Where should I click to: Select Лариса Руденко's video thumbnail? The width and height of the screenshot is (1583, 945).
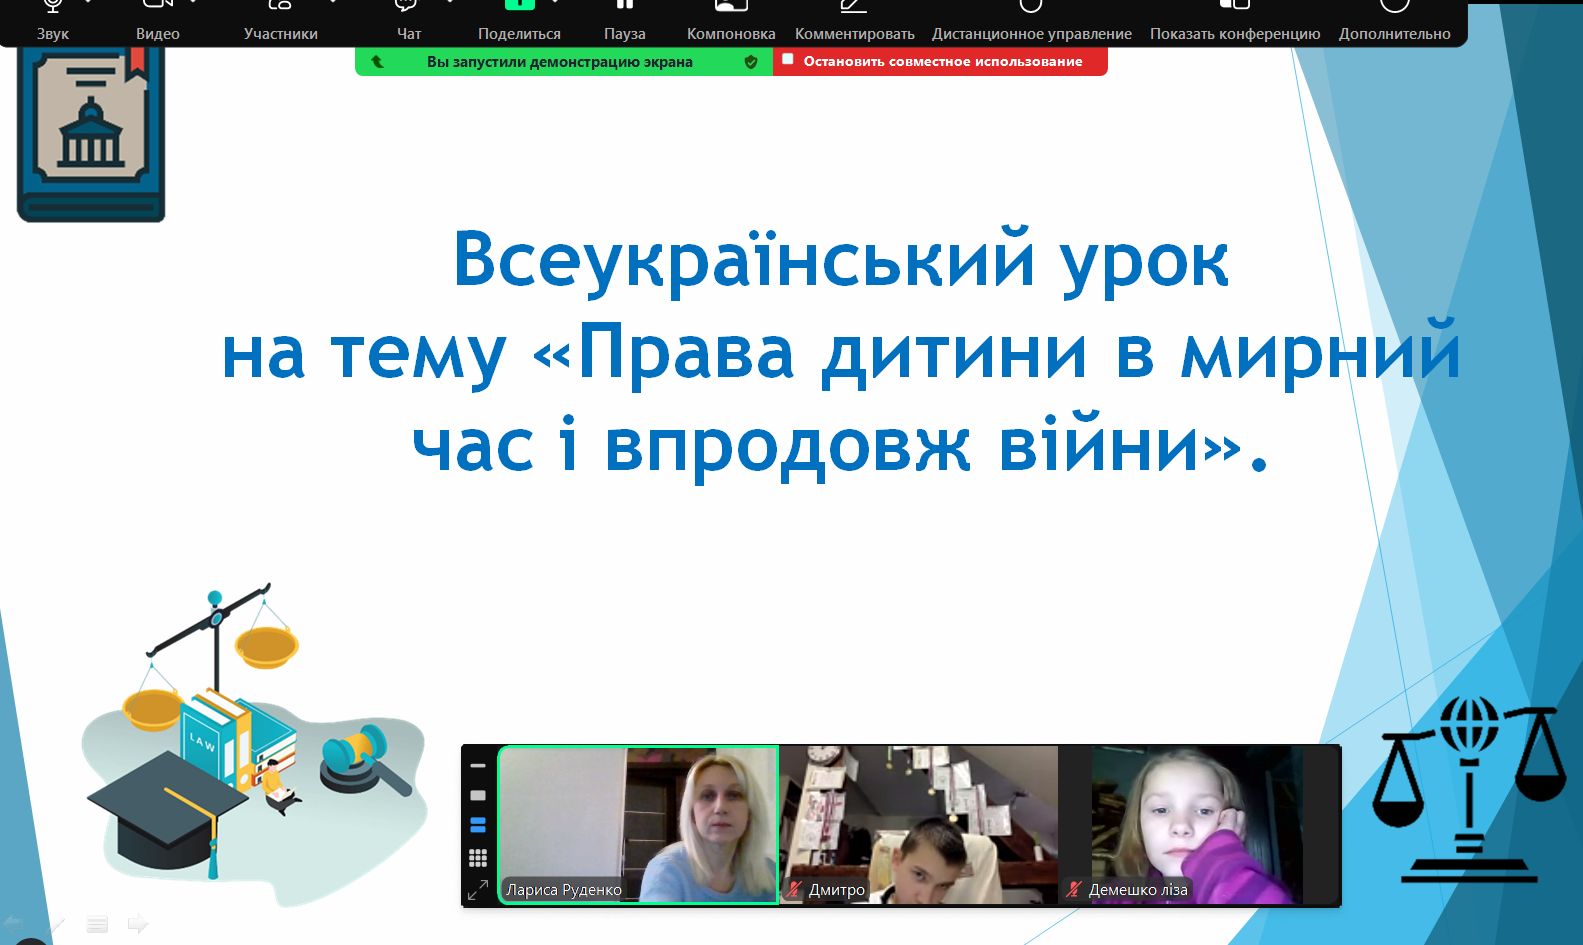coord(638,824)
